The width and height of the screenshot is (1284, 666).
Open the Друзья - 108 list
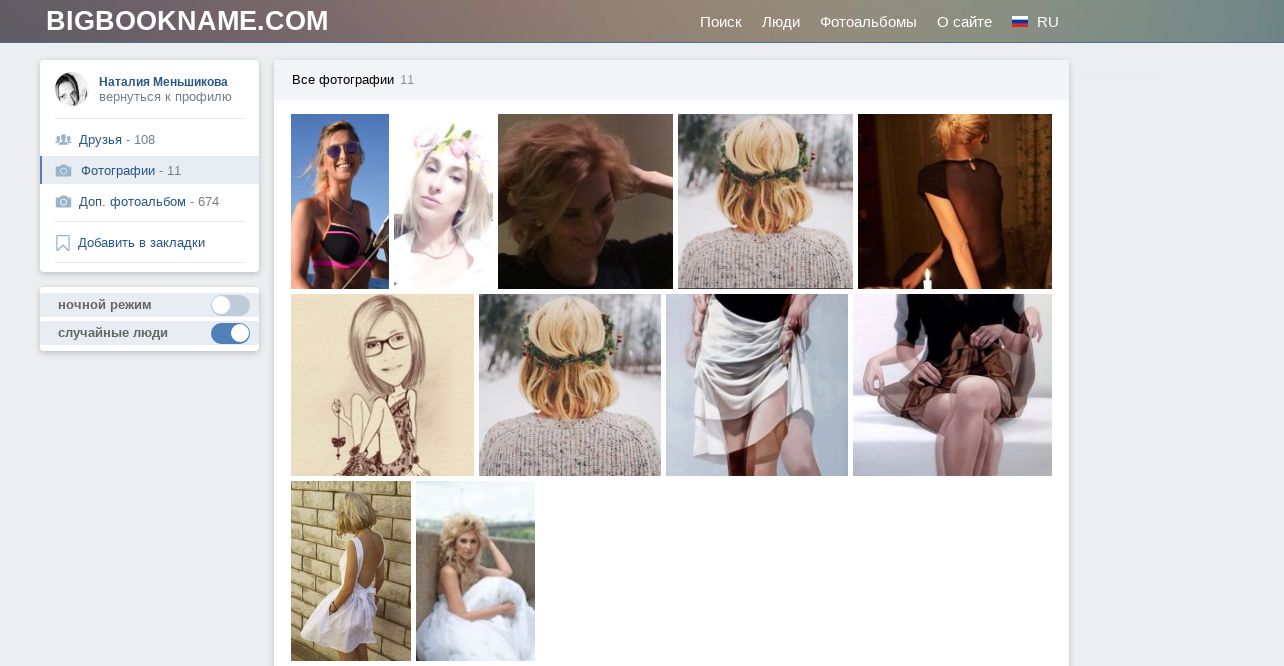tap(117, 140)
